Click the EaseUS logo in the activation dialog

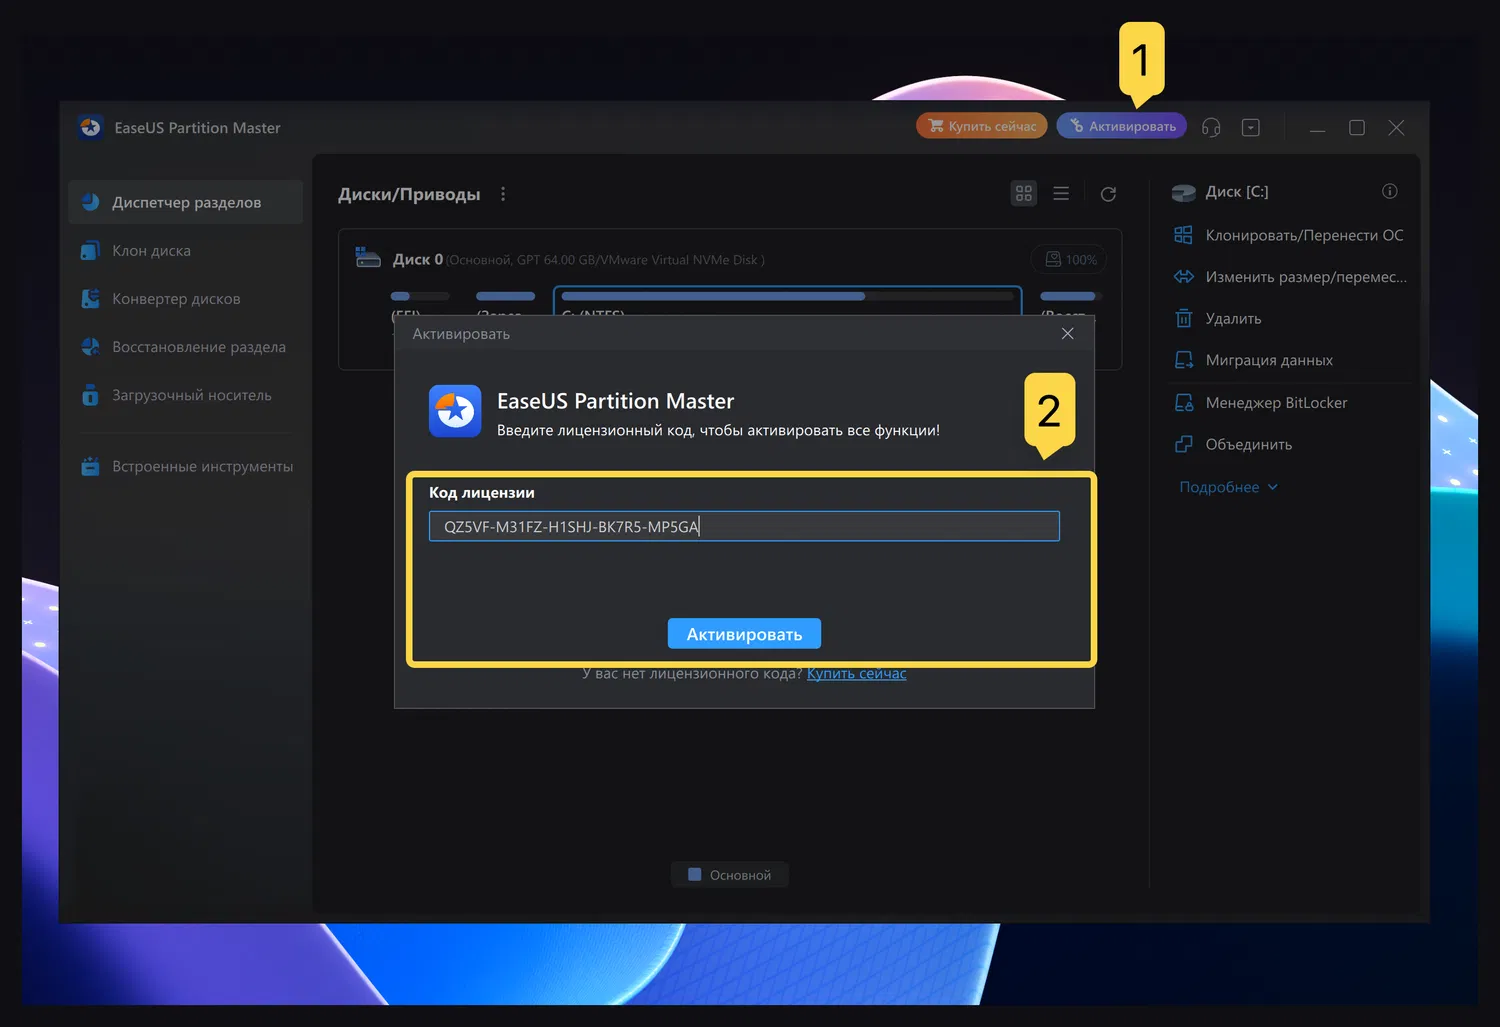[x=455, y=411]
